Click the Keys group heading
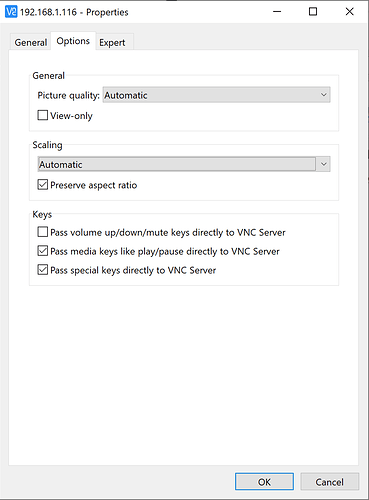This screenshot has width=369, height=500. pos(42,214)
